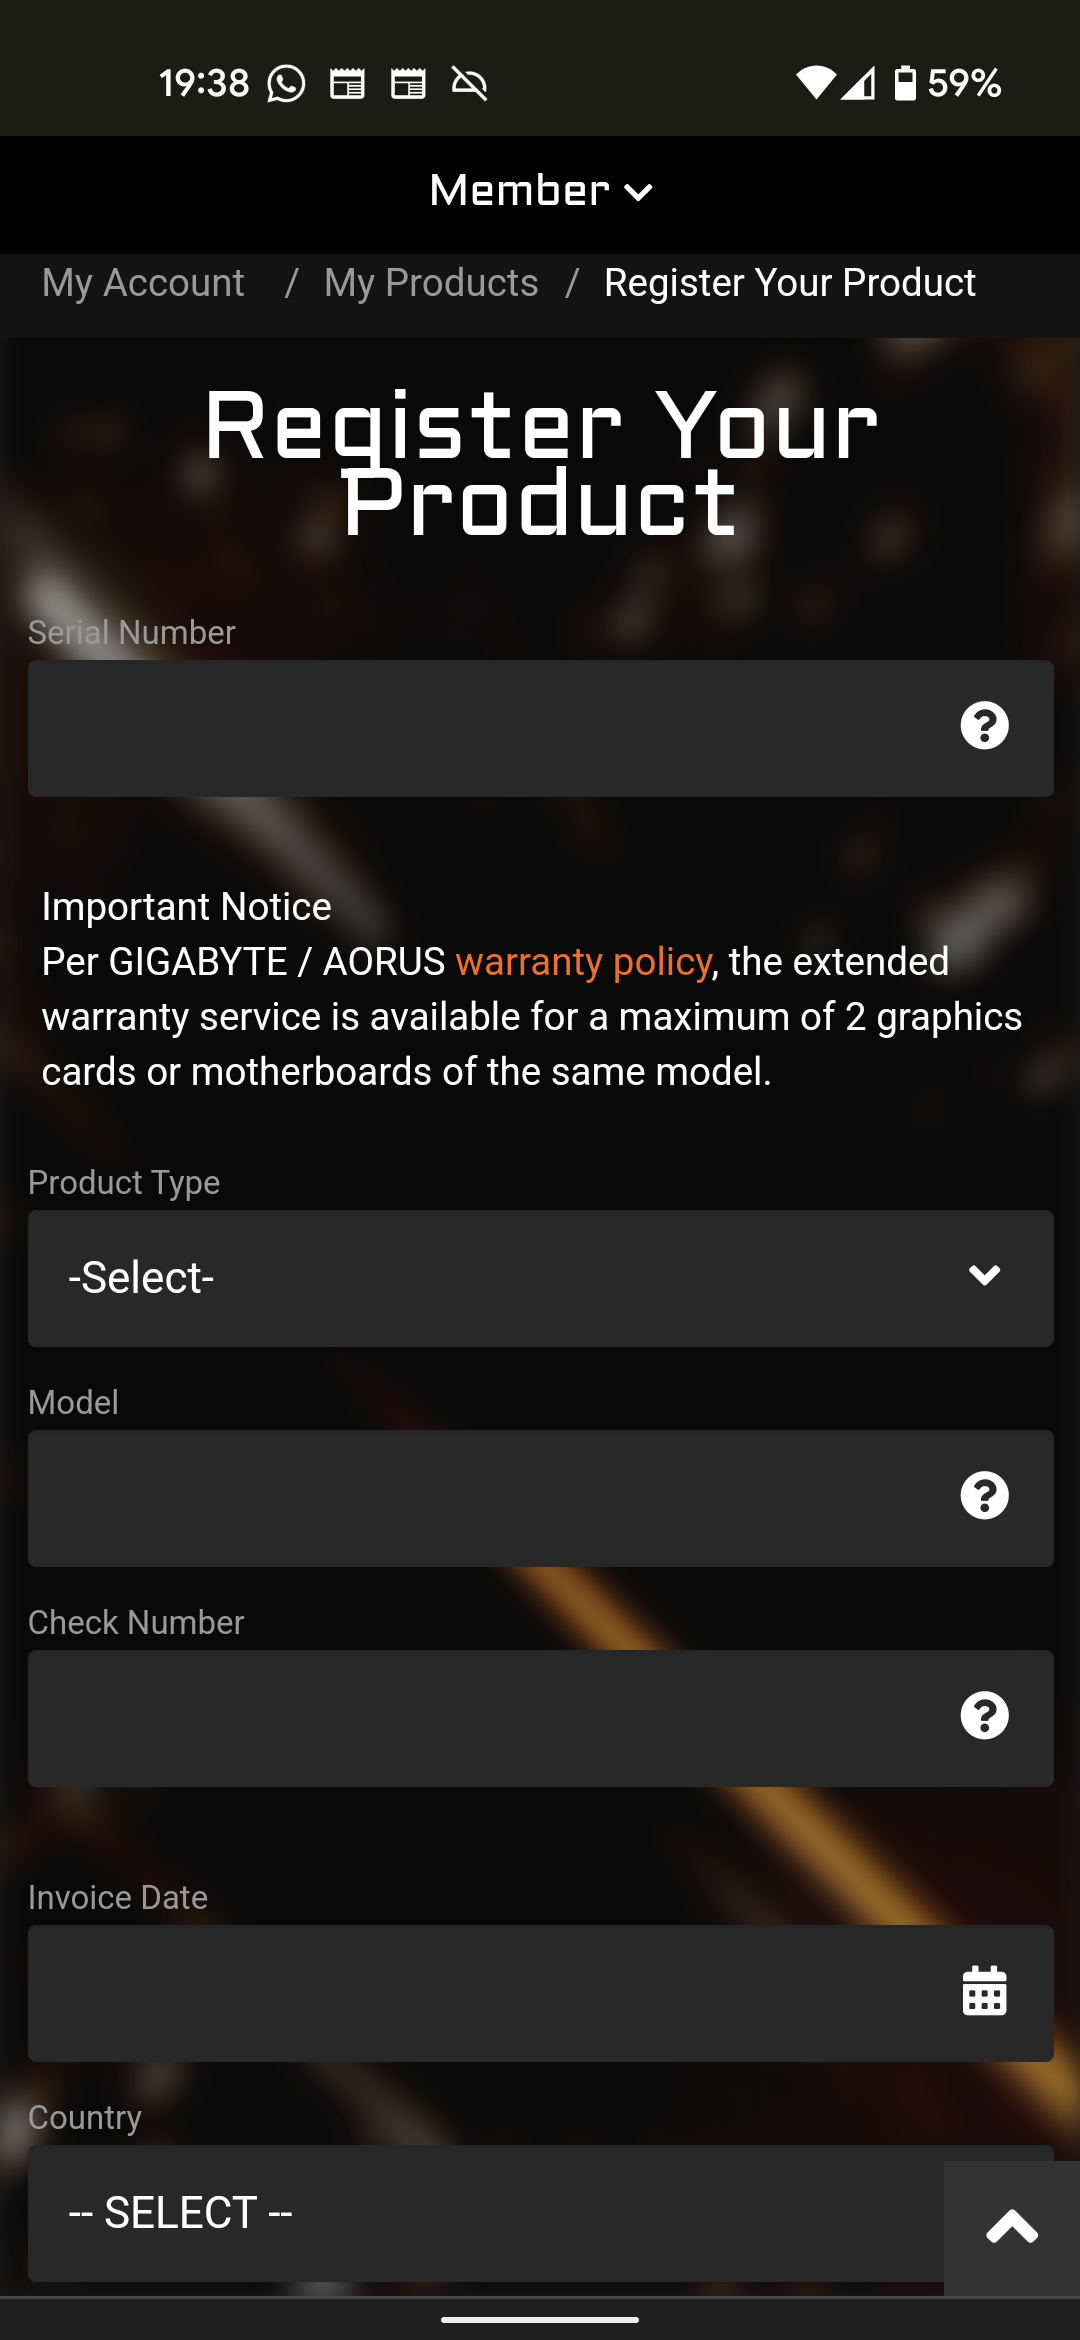
Task: Tap the Model field help icon
Action: pos(984,1496)
